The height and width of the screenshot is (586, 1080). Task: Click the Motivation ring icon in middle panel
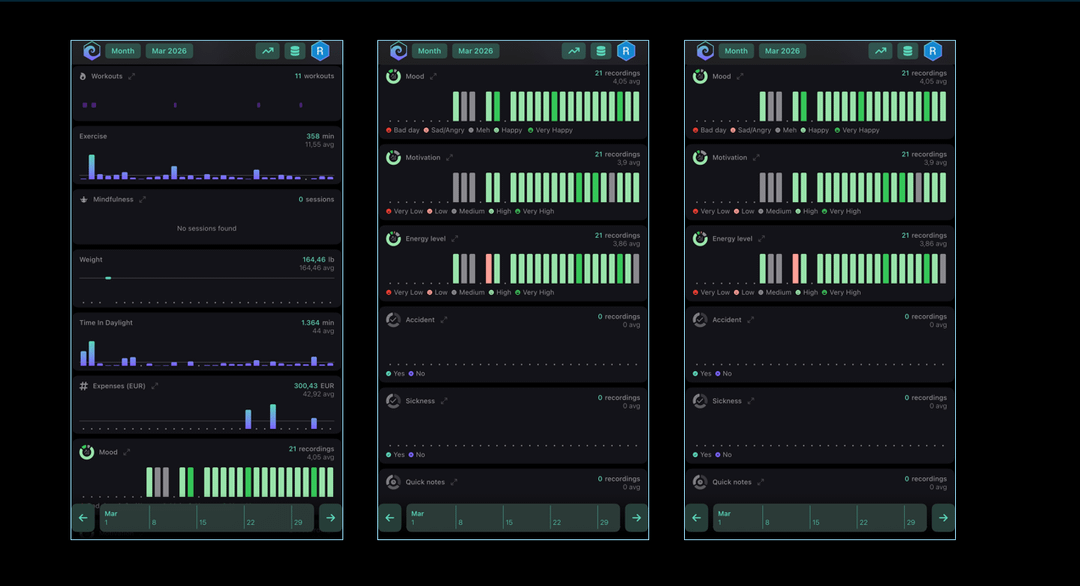393,157
